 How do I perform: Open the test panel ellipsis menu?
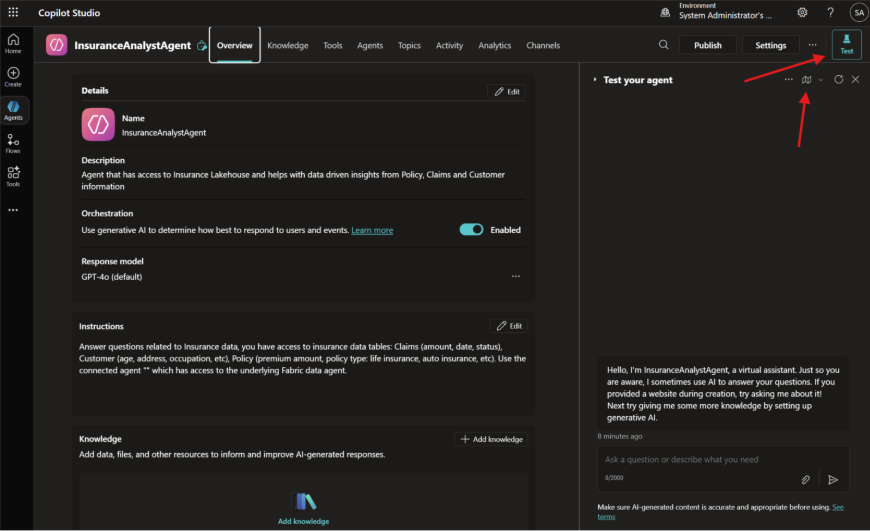click(x=788, y=79)
